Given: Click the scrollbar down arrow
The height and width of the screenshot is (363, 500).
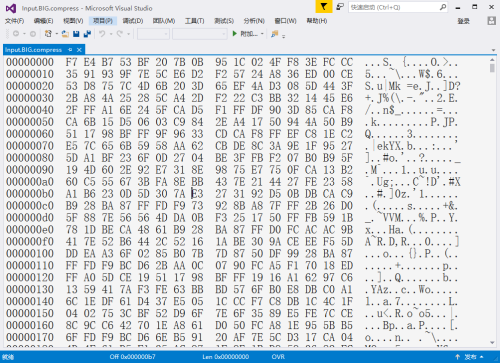Looking at the screenshot, I should (492, 343).
